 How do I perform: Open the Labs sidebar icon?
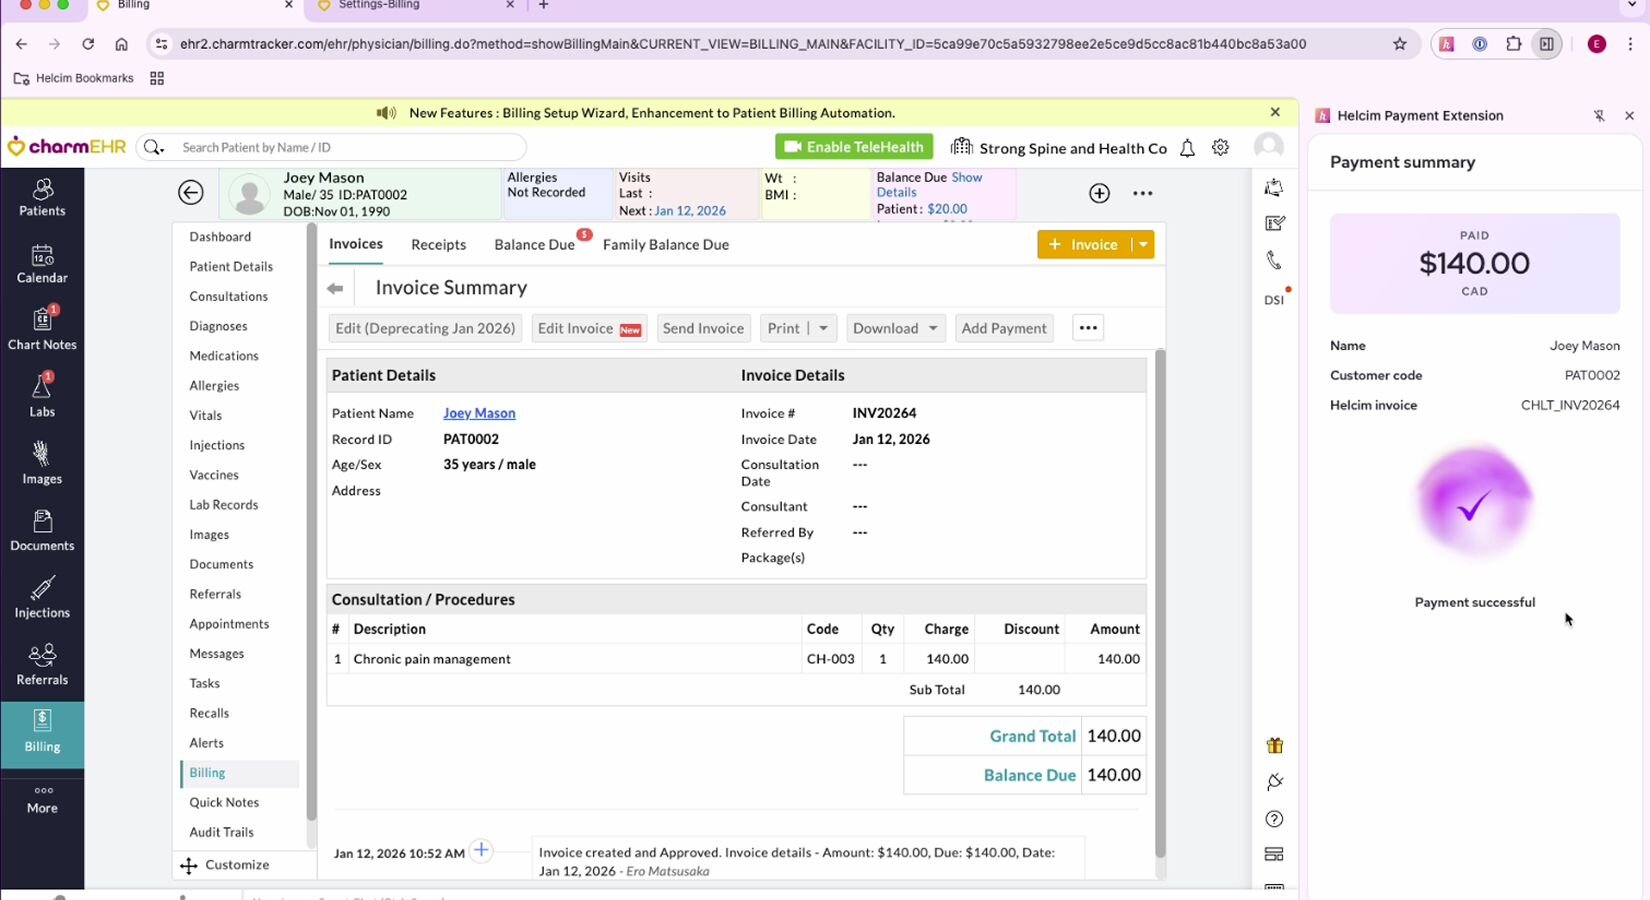click(x=42, y=397)
